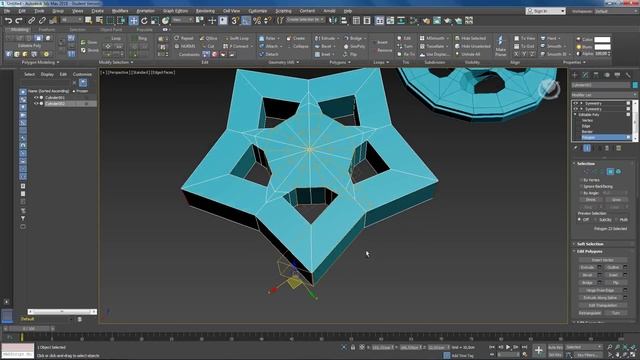Click the Show End Result toggle icon
The width and height of the screenshot is (640, 360).
pos(587,148)
